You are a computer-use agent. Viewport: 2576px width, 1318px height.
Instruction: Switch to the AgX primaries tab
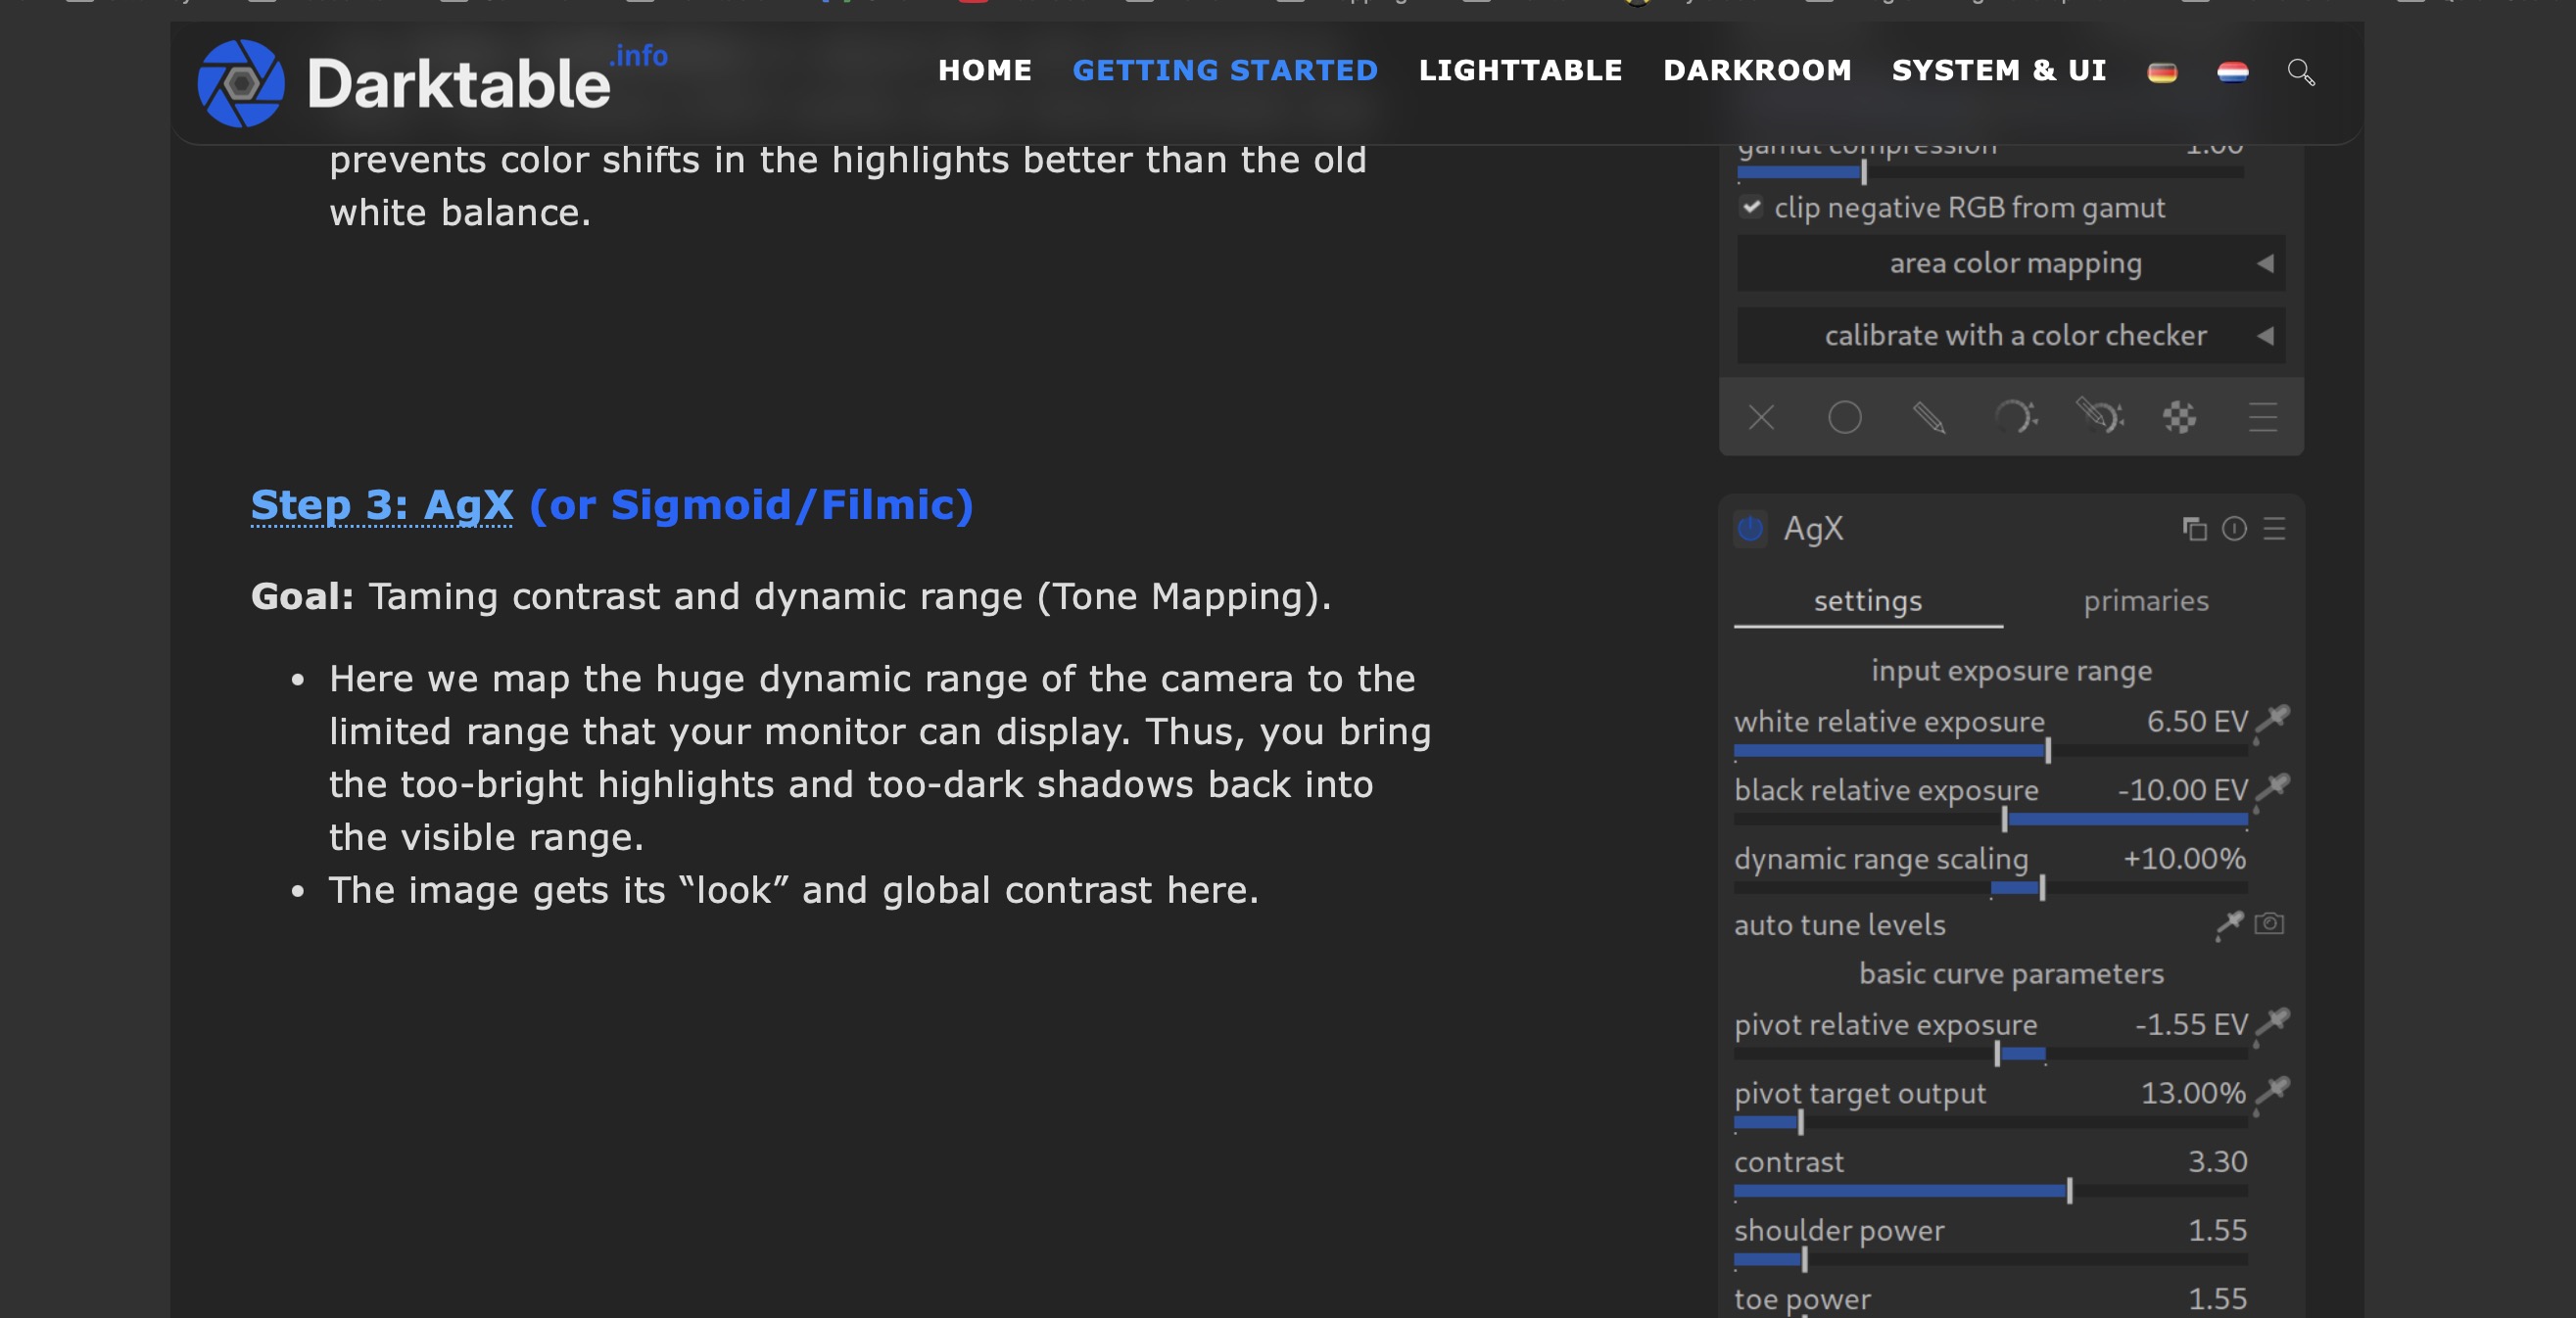pos(2145,601)
